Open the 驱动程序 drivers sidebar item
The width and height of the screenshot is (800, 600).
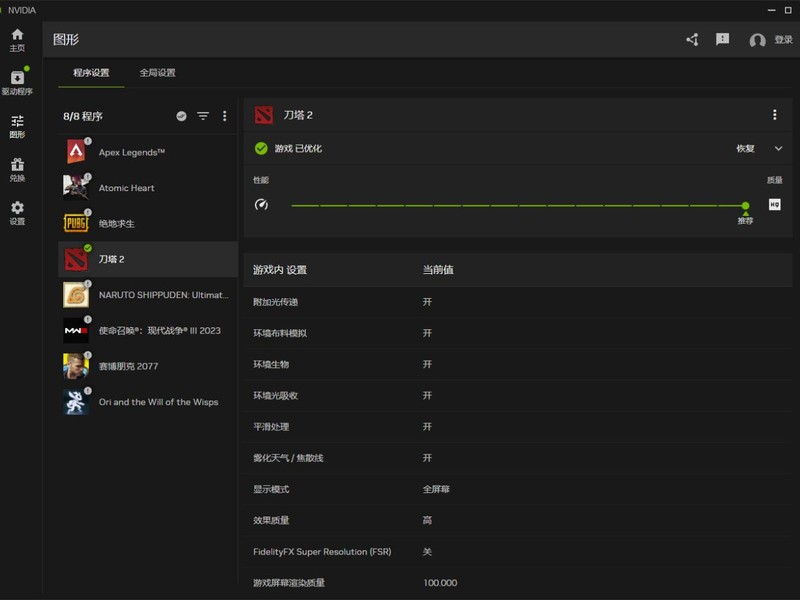[x=17, y=83]
